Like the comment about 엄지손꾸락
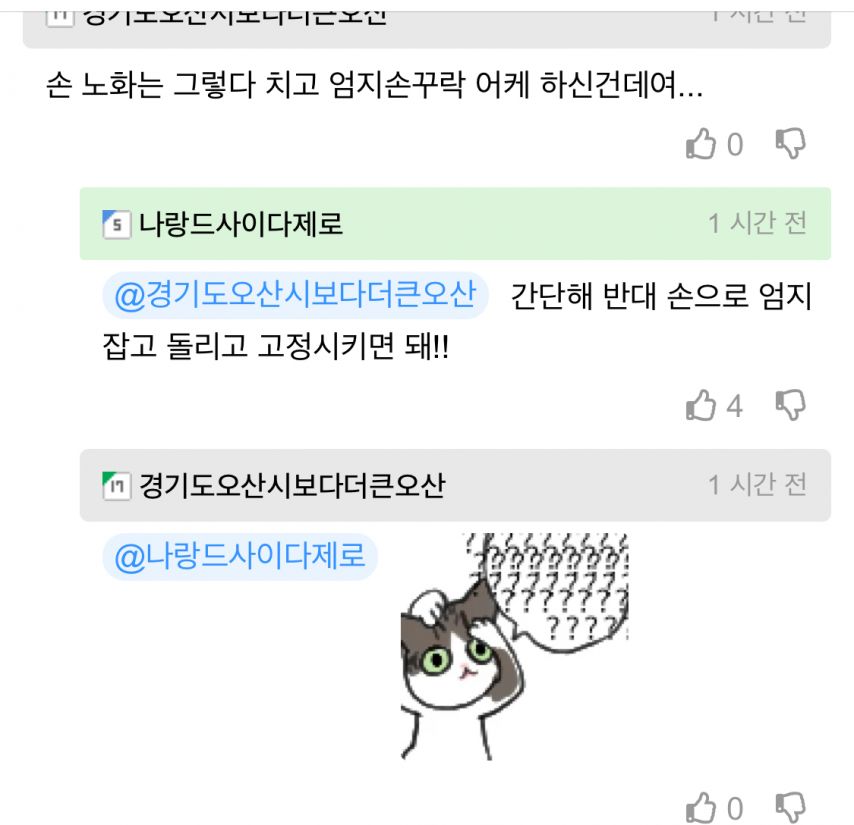Screen dimensions: 854x825 pyautogui.click(x=700, y=144)
